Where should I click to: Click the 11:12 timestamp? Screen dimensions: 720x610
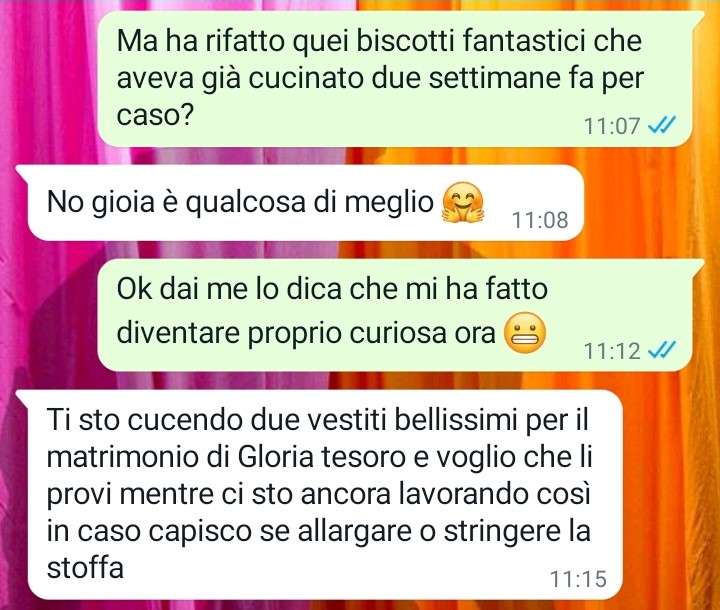[x=612, y=352]
